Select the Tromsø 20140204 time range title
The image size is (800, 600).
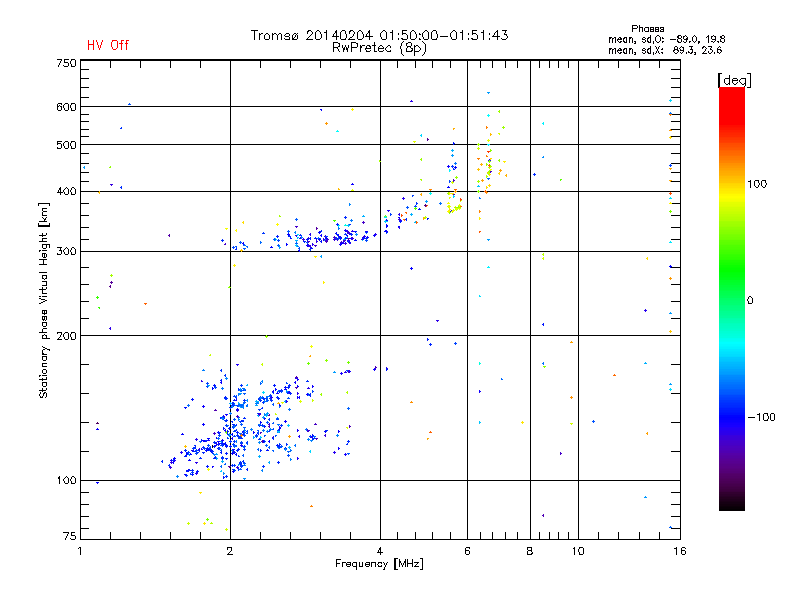379,35
